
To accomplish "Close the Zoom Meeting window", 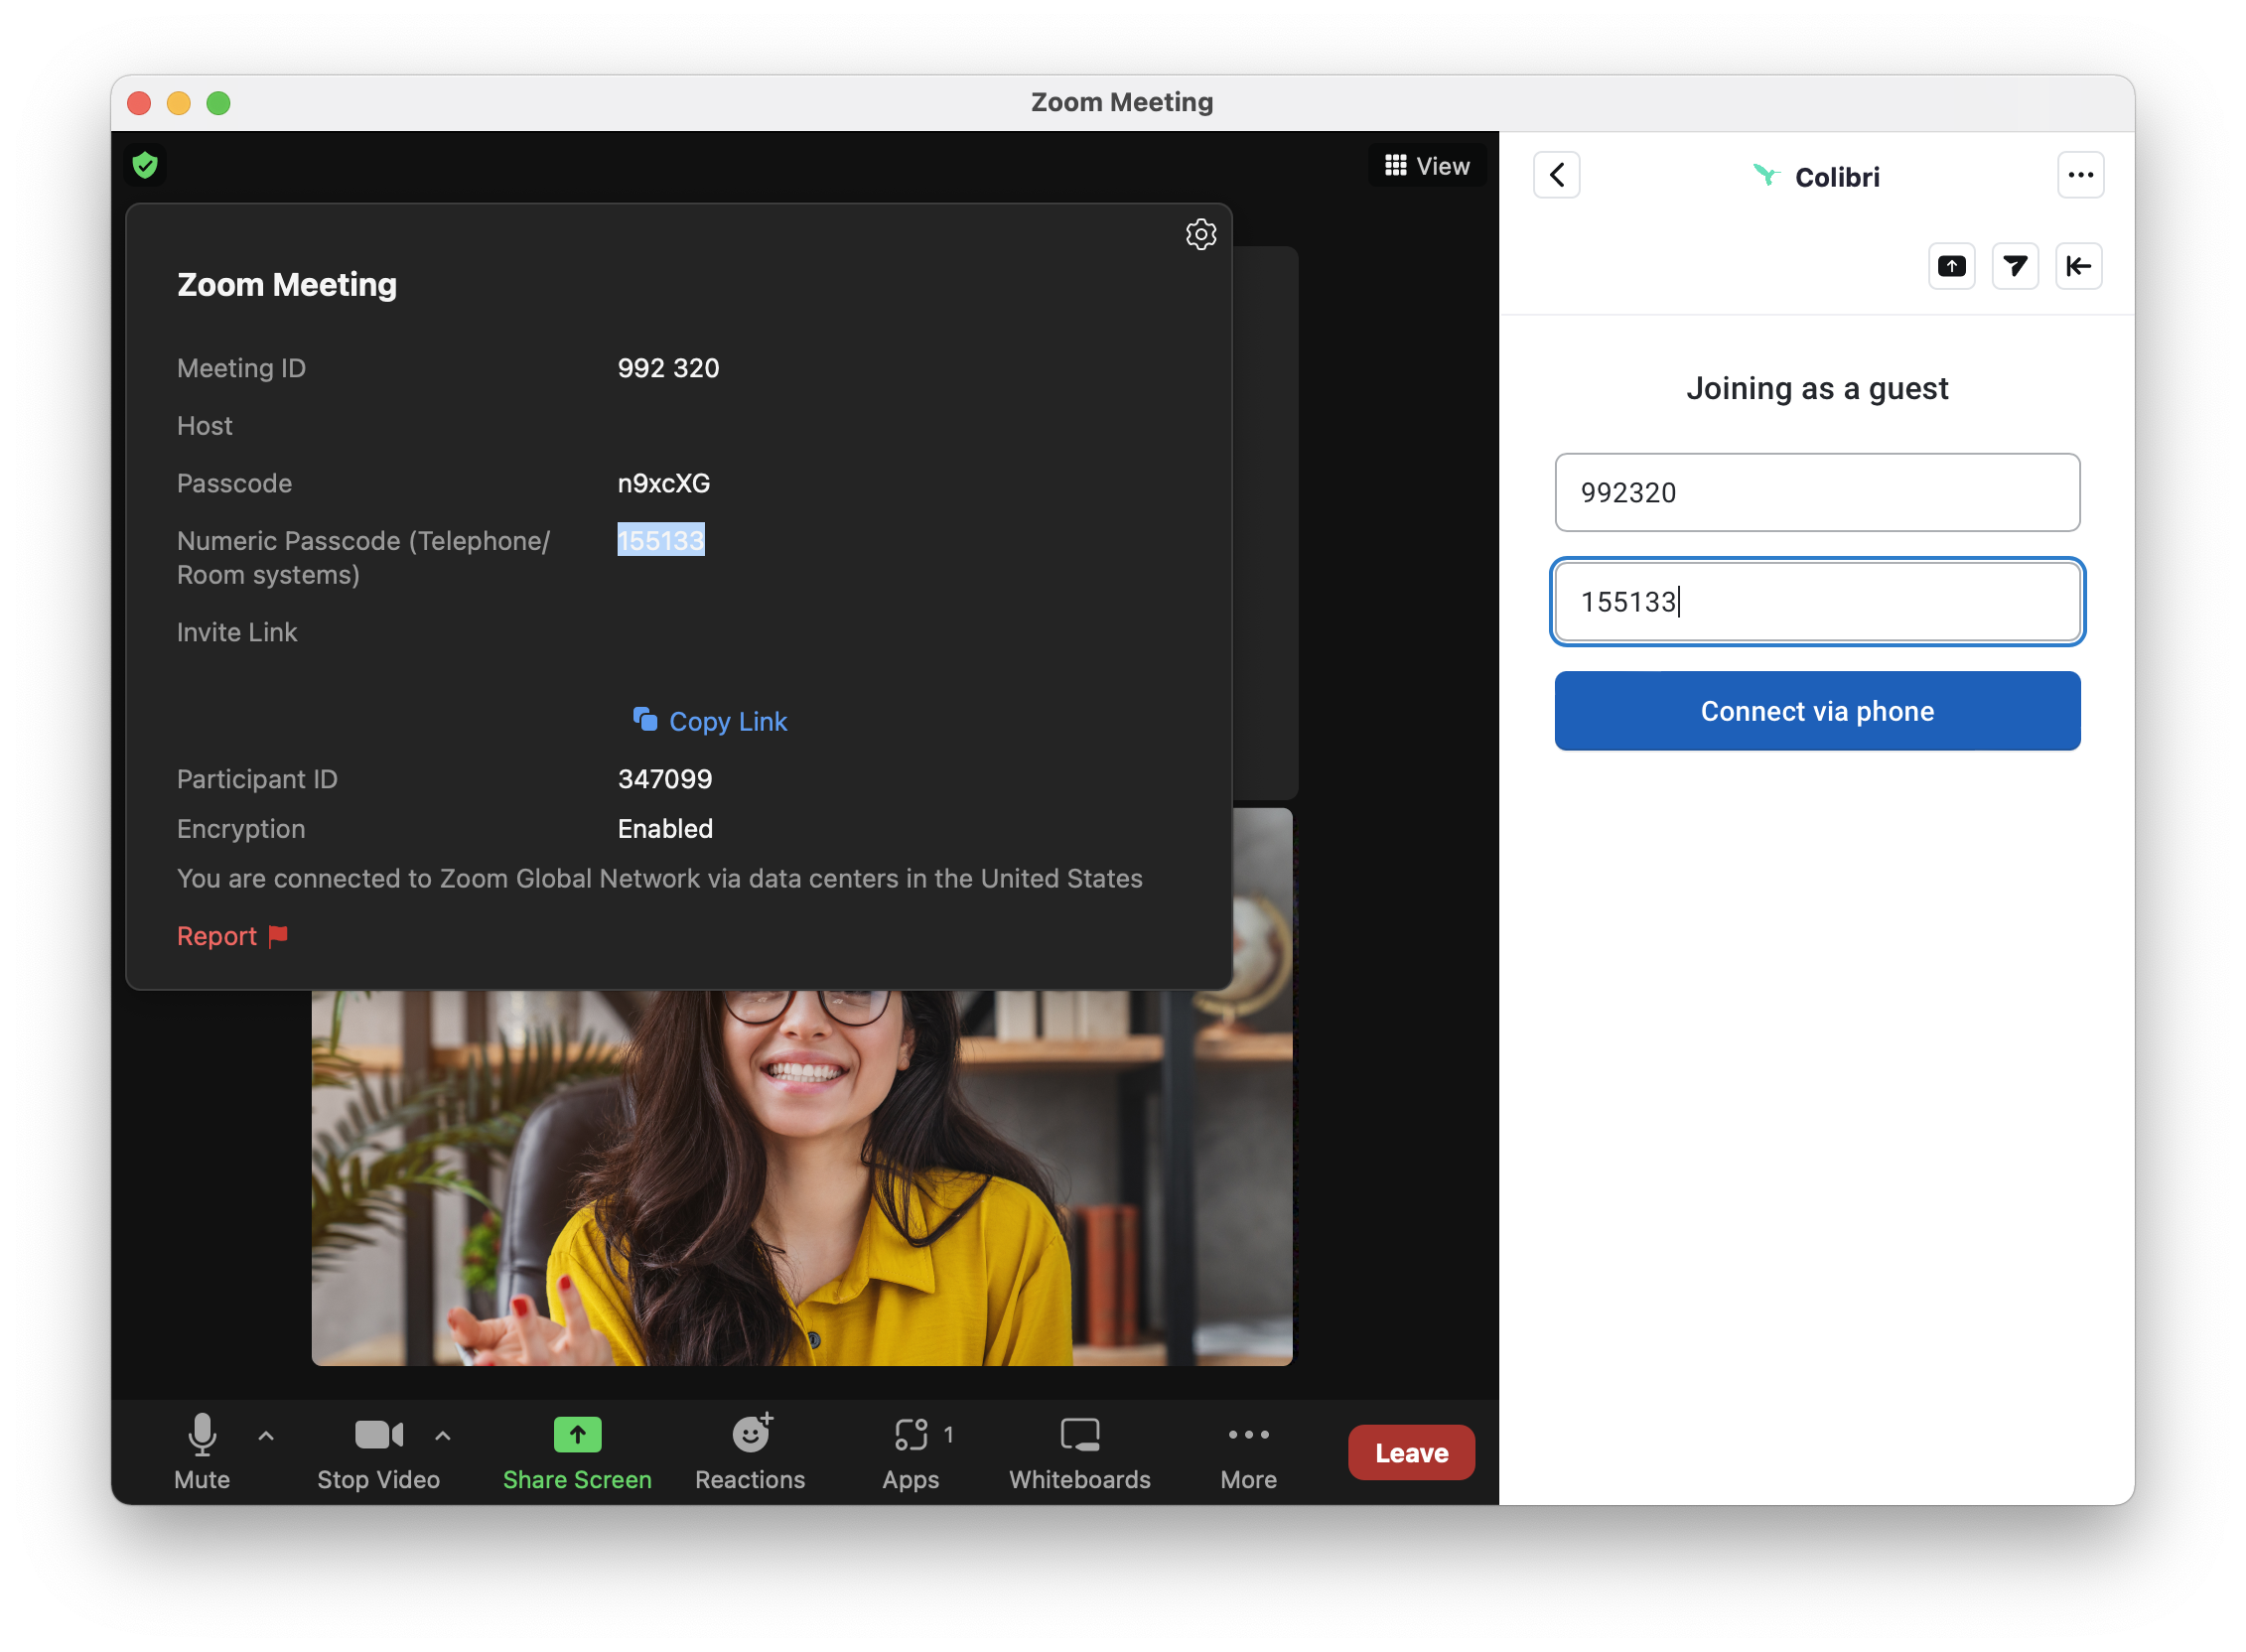I will pos(139,103).
